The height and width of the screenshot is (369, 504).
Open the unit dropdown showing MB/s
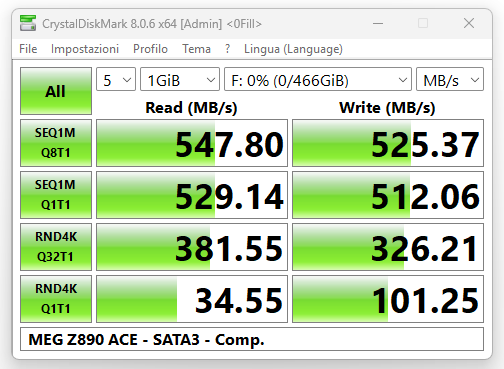point(450,79)
